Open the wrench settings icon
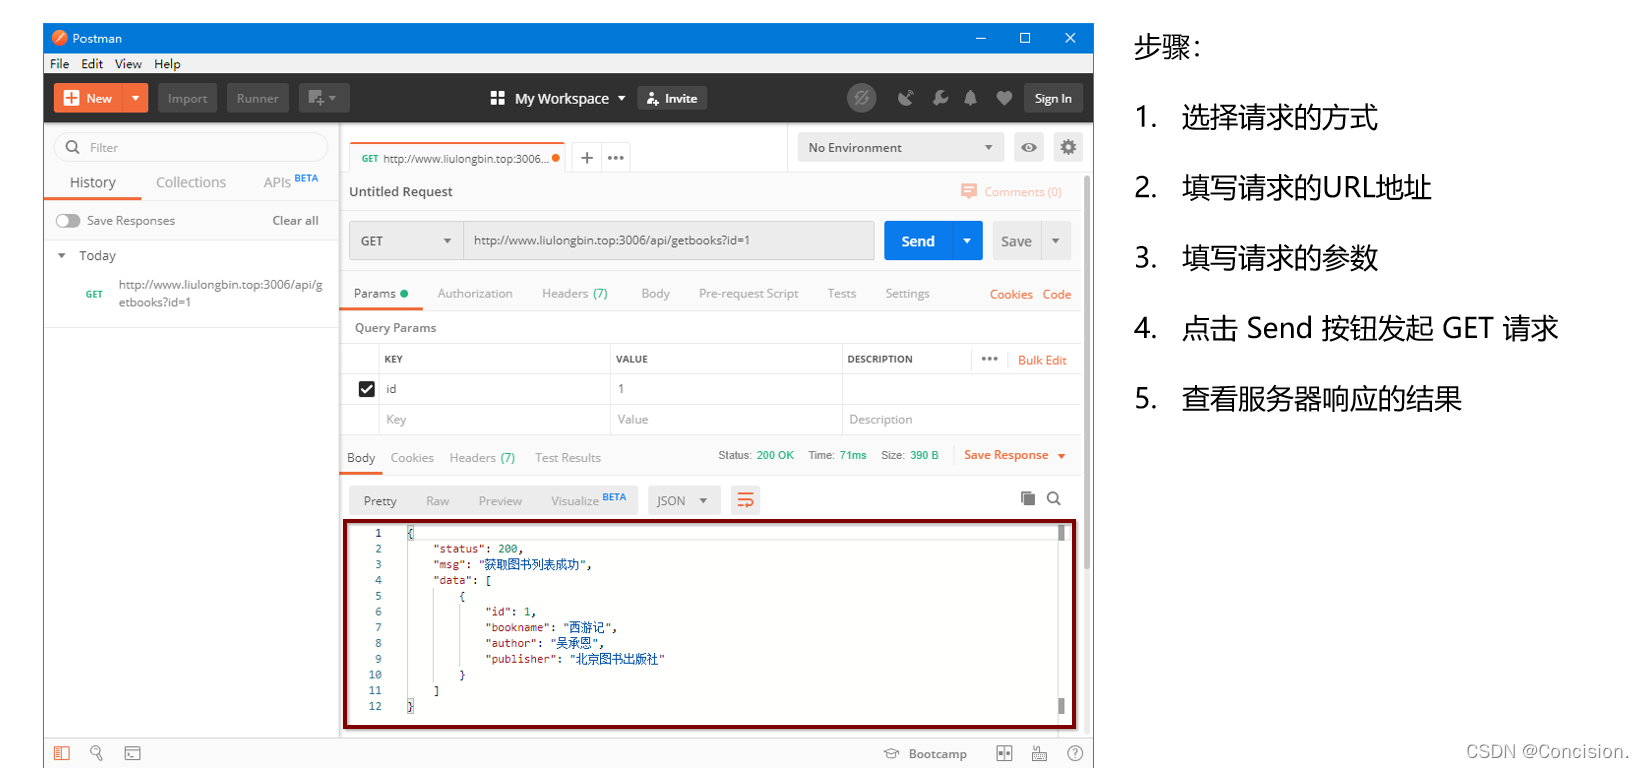The height and width of the screenshot is (768, 1644). coord(940,98)
